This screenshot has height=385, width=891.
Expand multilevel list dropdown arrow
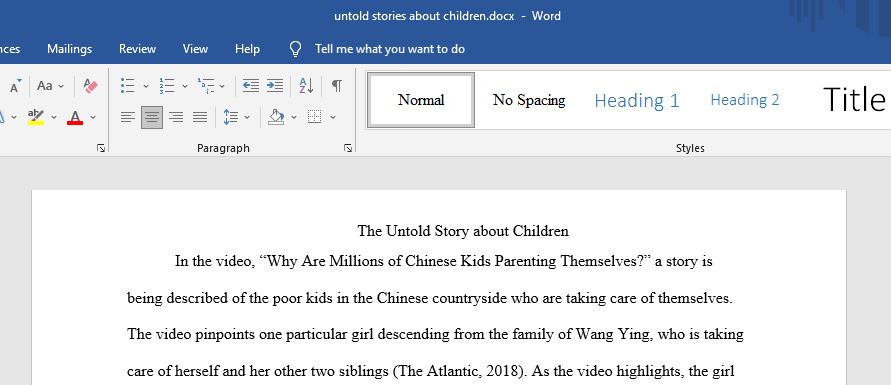click(x=222, y=86)
